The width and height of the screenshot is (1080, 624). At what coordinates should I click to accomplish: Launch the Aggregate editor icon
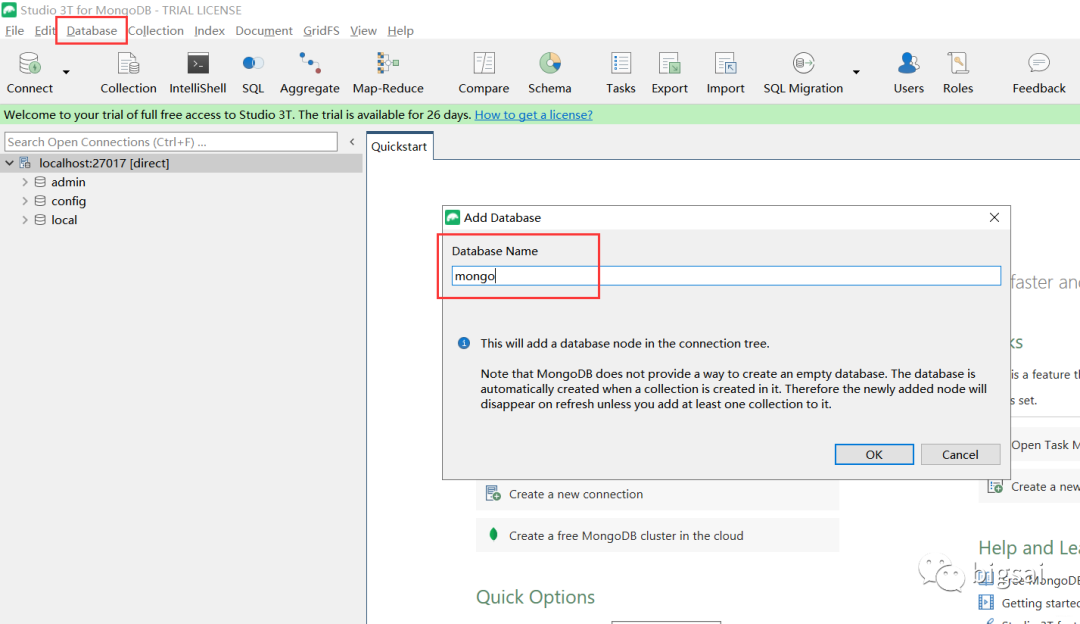[x=309, y=65]
